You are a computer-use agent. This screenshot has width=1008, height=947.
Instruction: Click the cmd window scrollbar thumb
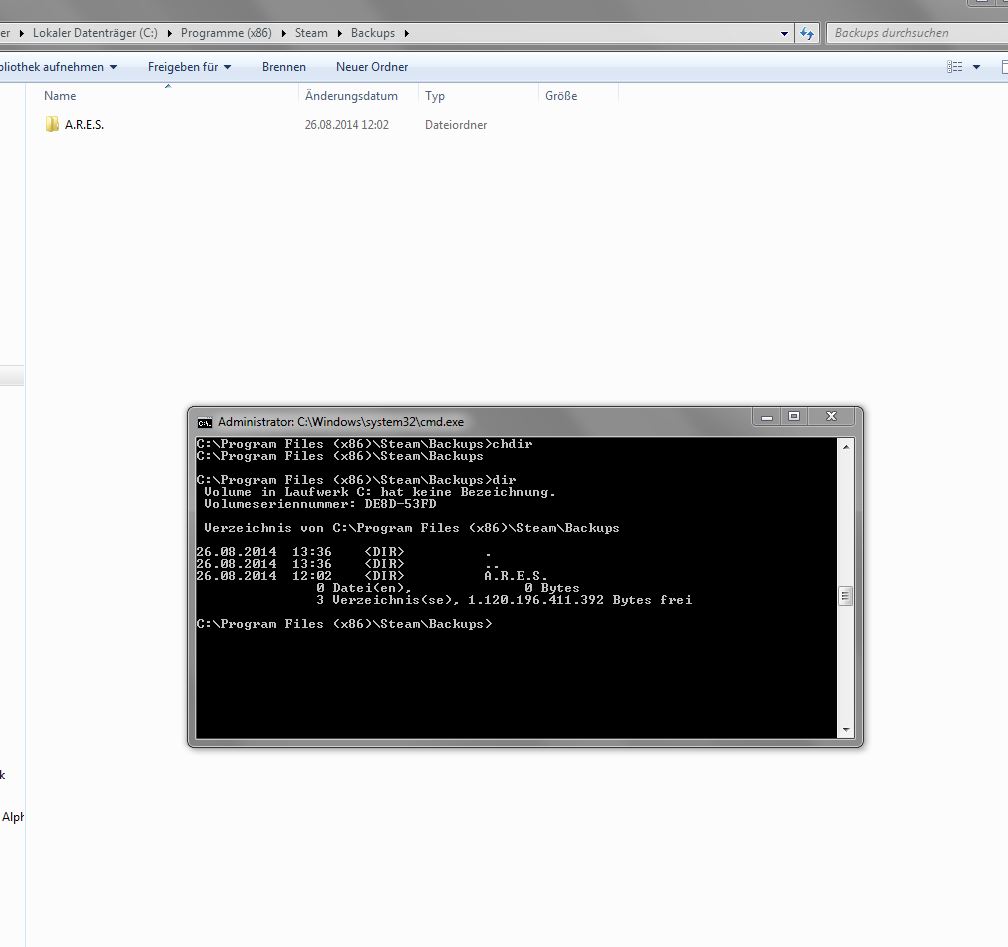click(846, 596)
